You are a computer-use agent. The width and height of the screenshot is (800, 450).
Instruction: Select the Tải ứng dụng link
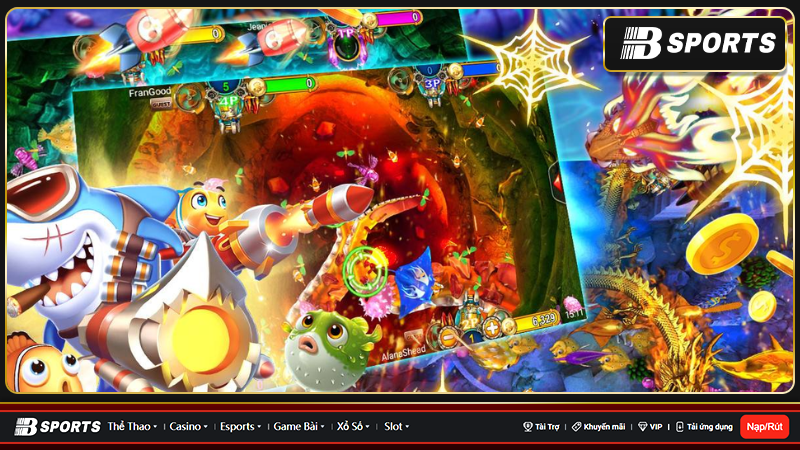point(709,427)
